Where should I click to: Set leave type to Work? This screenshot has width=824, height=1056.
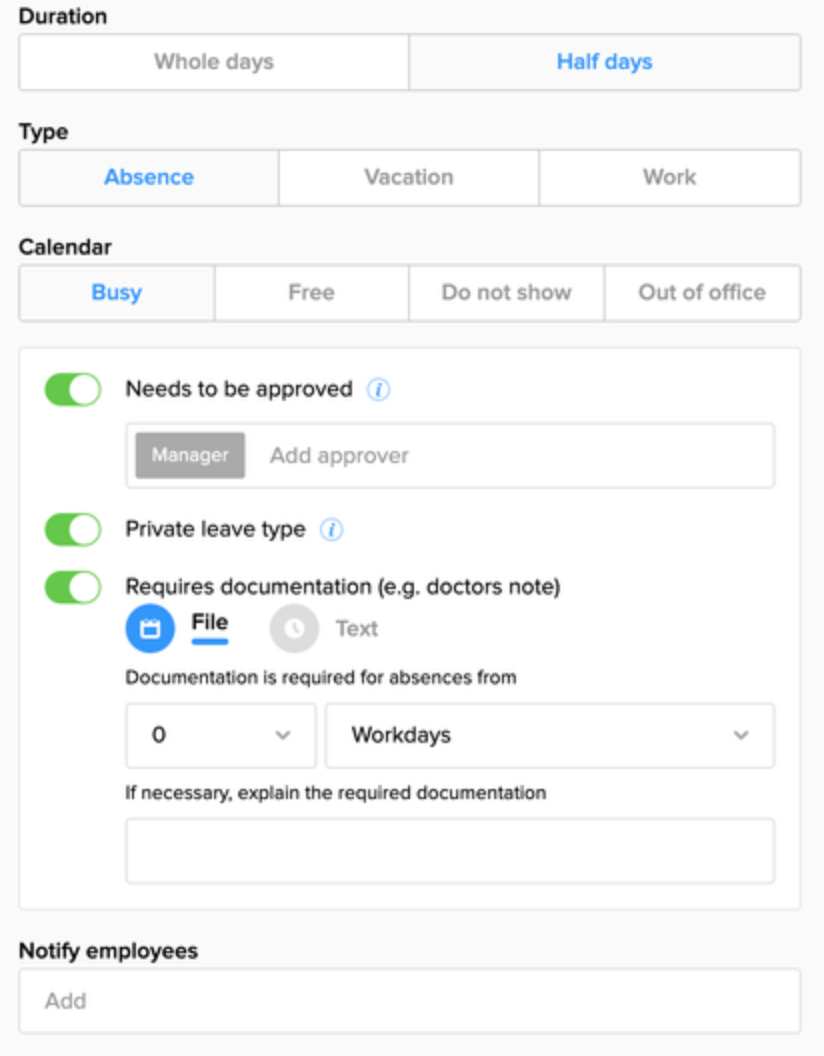(669, 178)
